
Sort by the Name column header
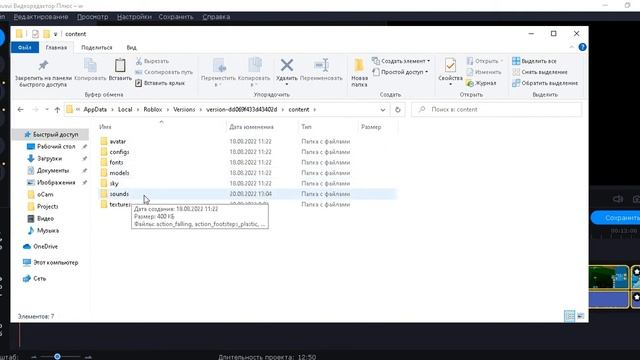point(105,127)
